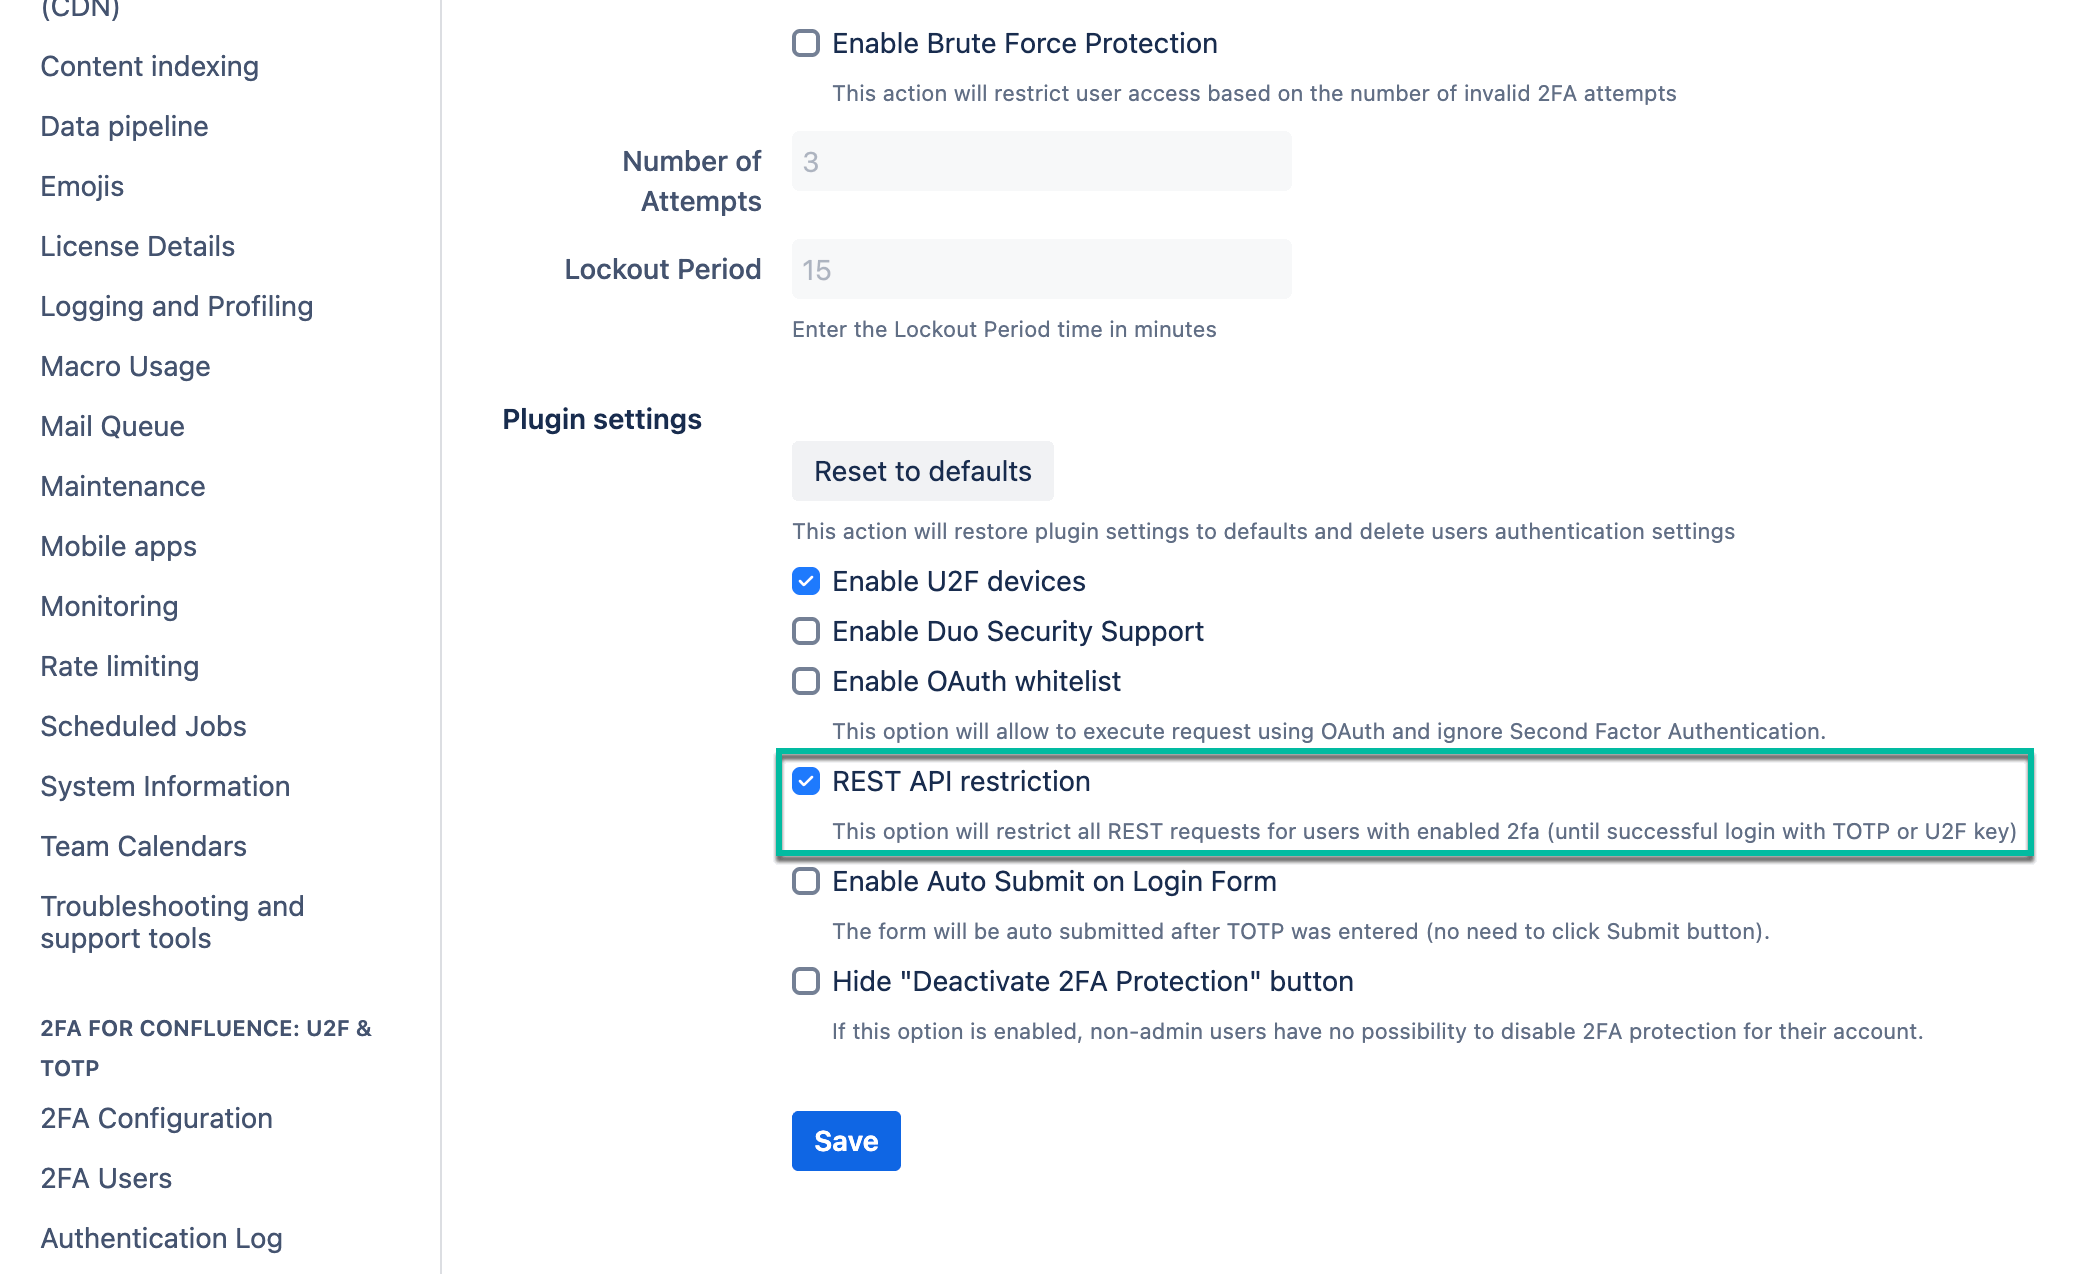Open Logging and Profiling settings
Viewport: 2082px width, 1274px height.
[x=176, y=306]
